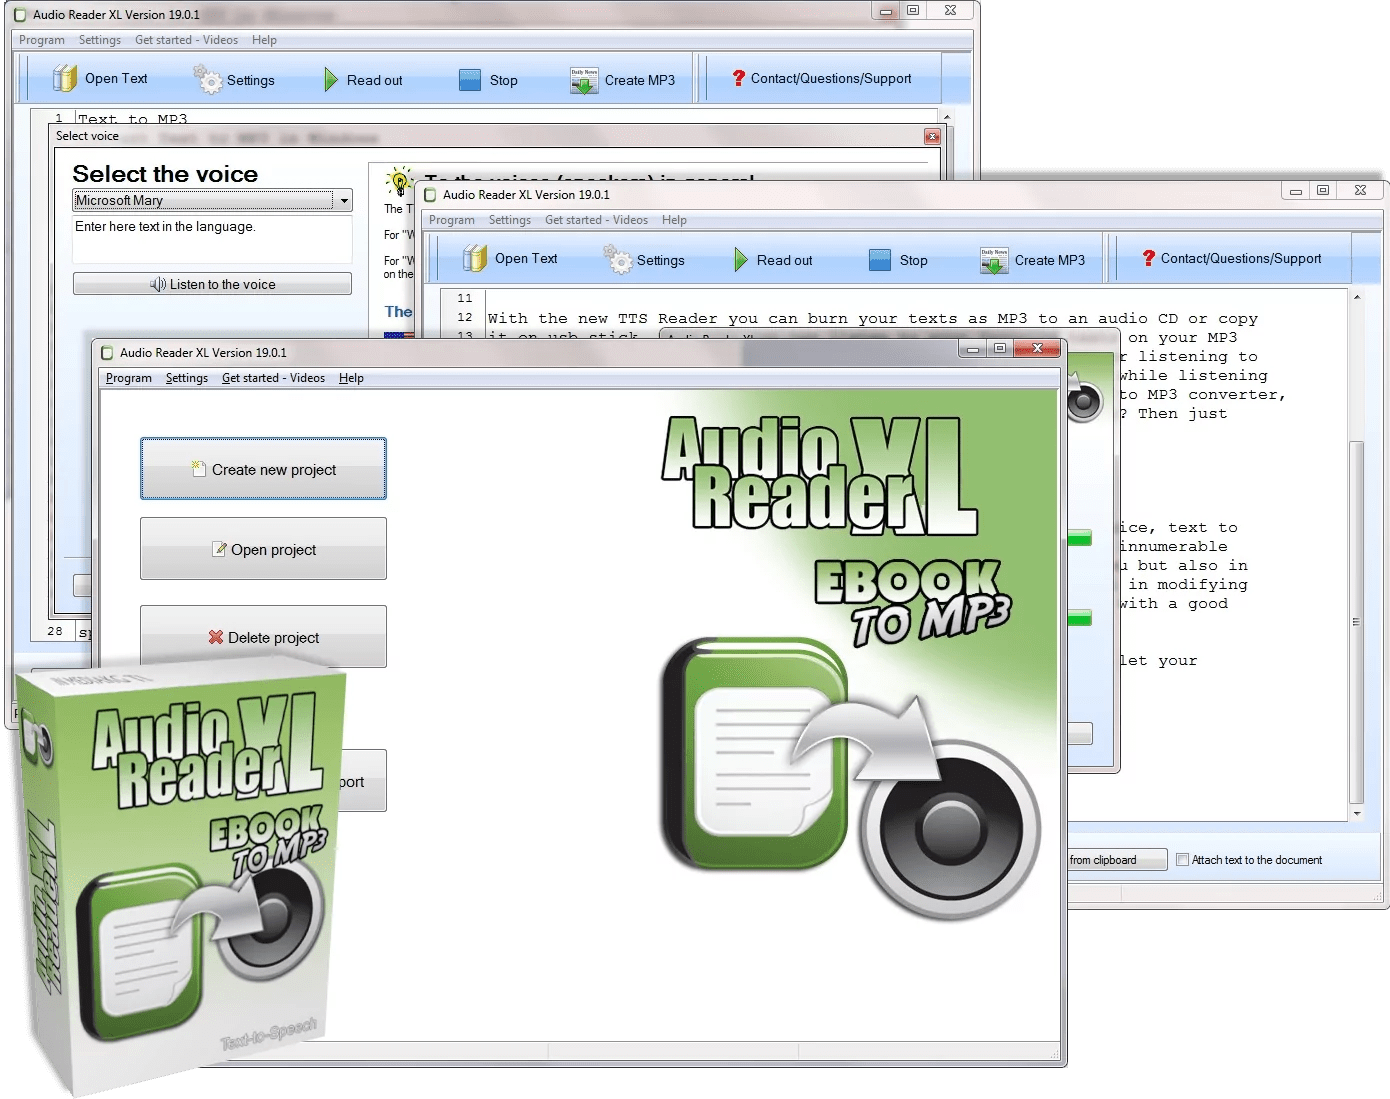Viewport: 1390px width, 1099px height.
Task: Close the Select voice dialog
Action: point(932,136)
